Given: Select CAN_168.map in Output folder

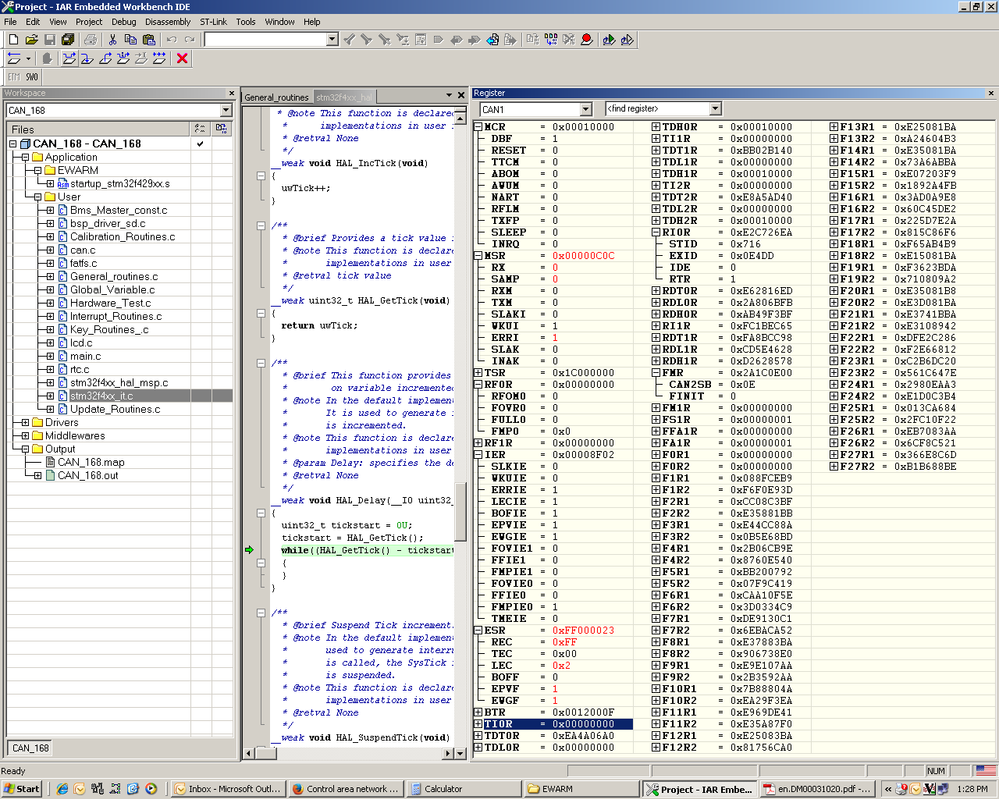Looking at the screenshot, I should pyautogui.click(x=91, y=462).
